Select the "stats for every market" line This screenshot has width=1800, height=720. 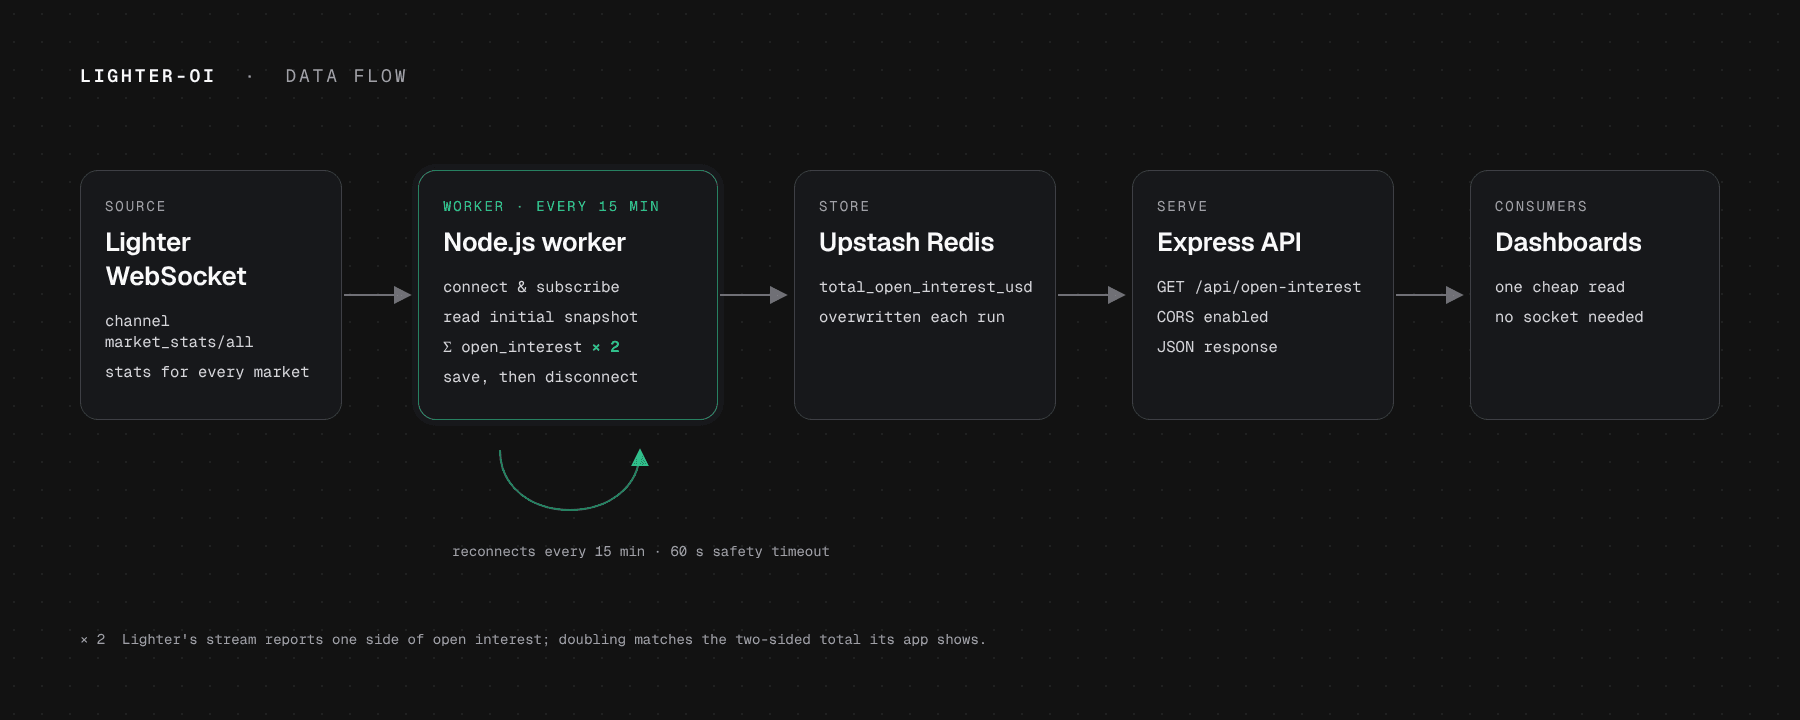[x=207, y=372]
